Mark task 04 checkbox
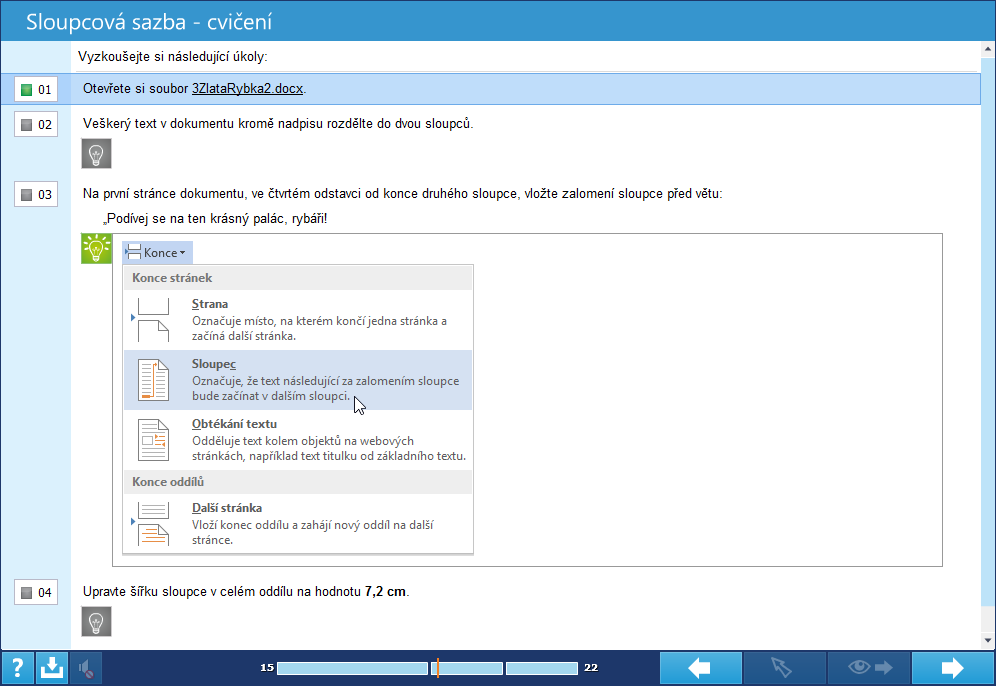Image resolution: width=996 pixels, height=686 pixels. point(36,593)
